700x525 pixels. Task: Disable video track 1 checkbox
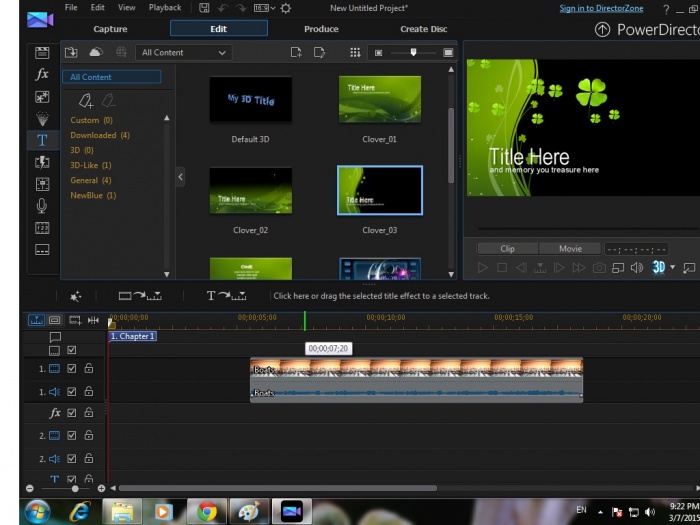pos(72,369)
